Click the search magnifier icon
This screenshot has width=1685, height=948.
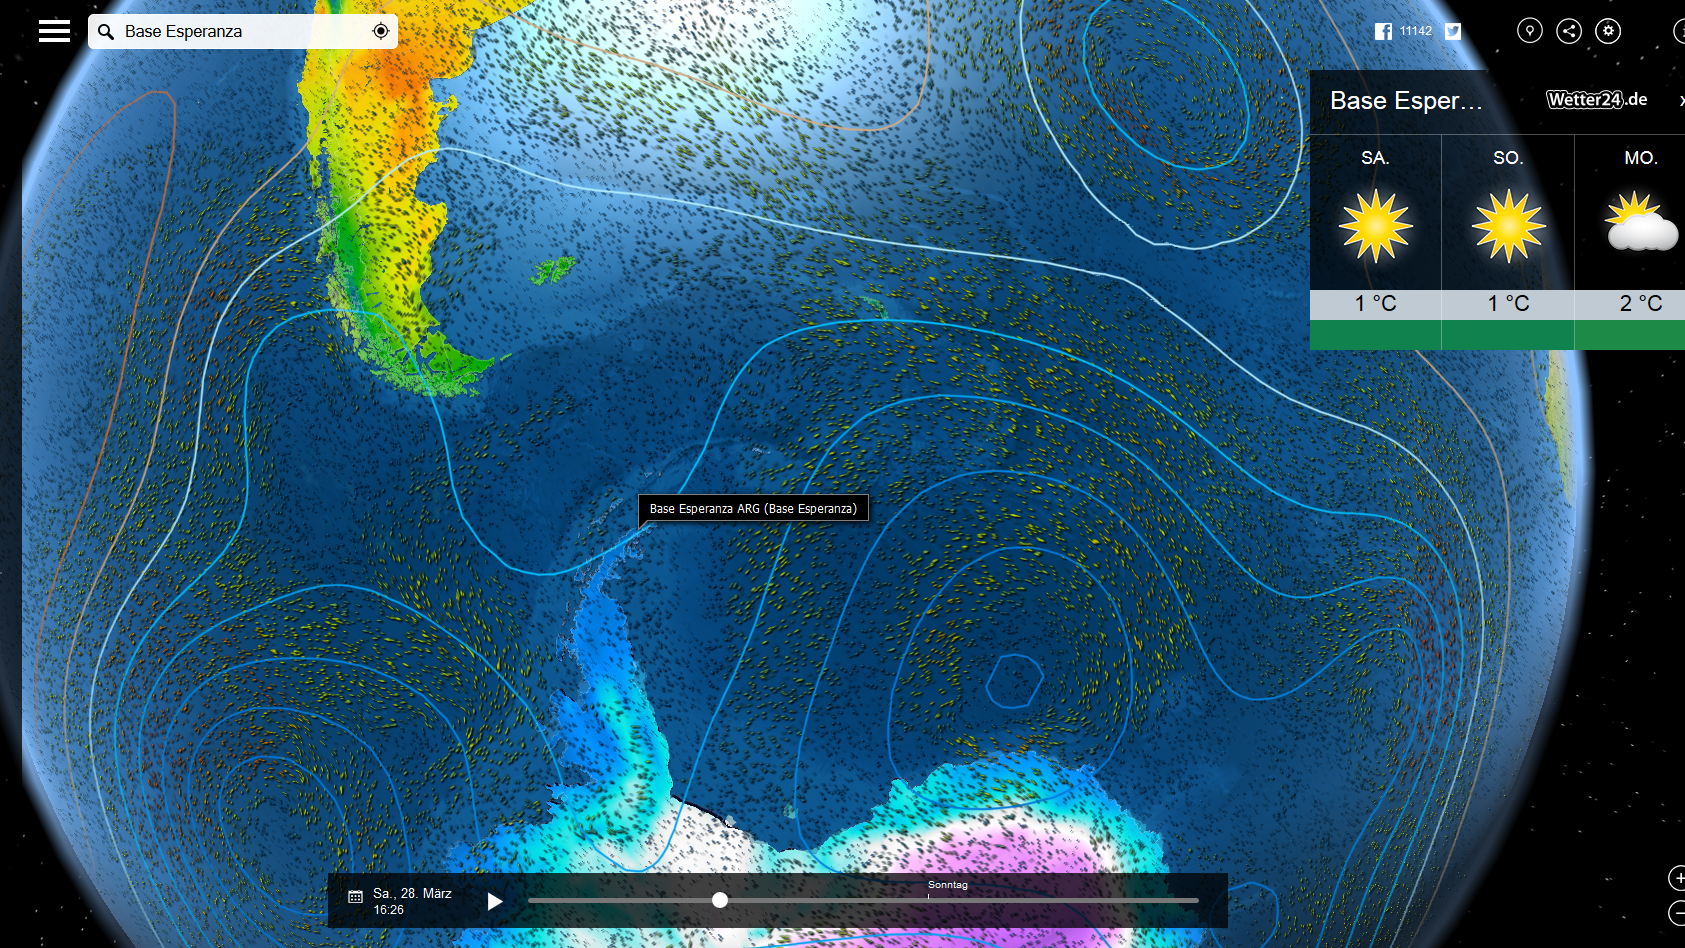(x=106, y=31)
